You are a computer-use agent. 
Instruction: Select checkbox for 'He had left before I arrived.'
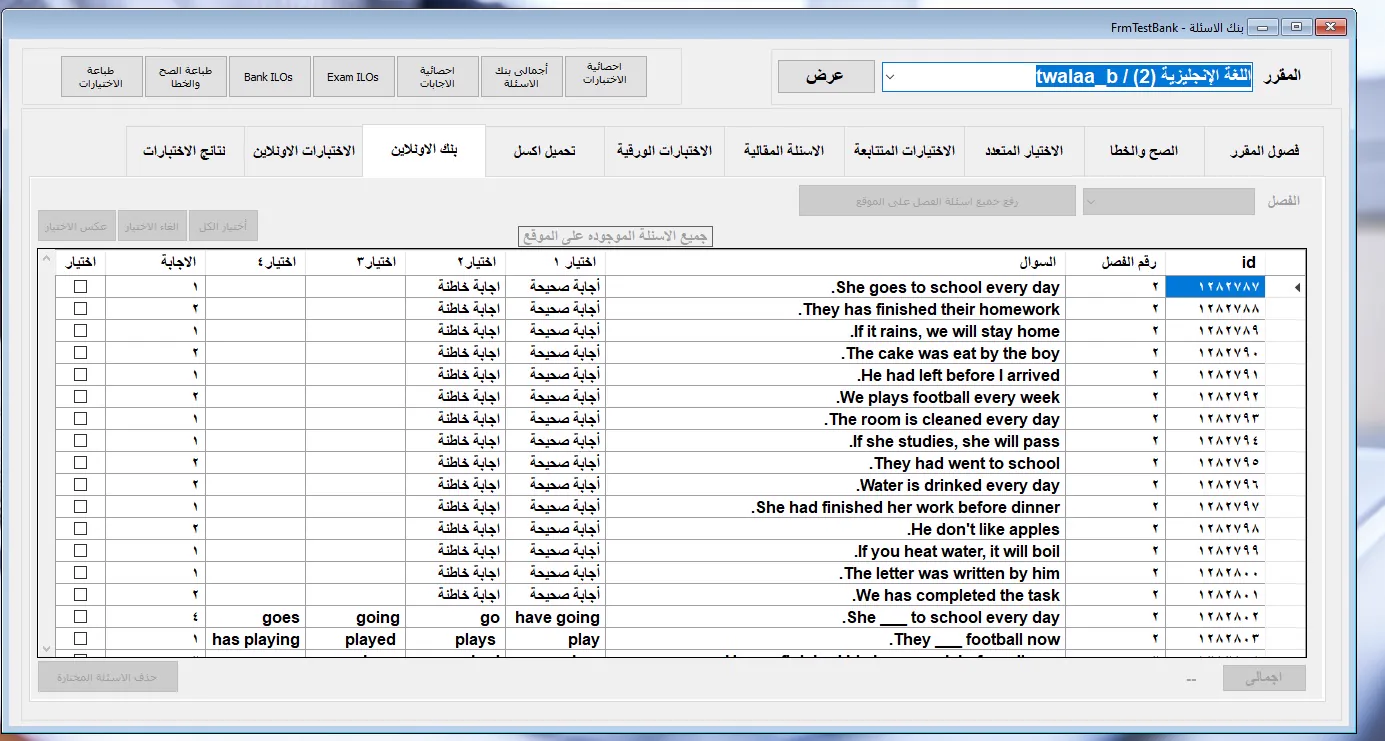coord(81,375)
